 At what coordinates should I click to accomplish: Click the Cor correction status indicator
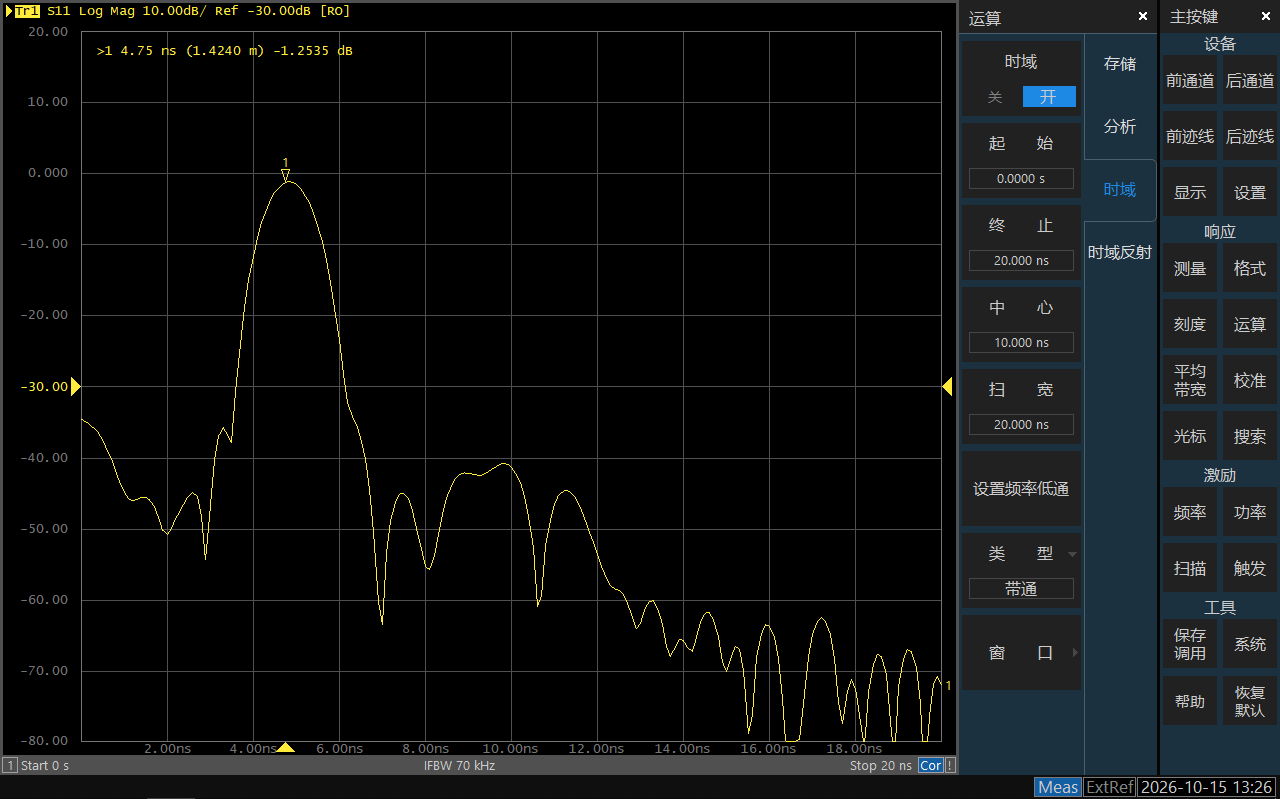(931, 766)
